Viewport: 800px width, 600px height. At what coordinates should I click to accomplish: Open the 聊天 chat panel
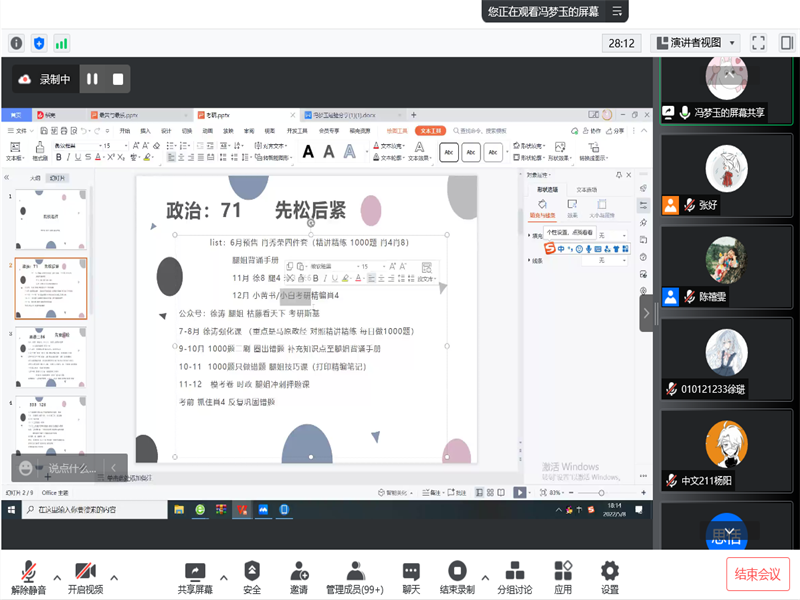(411, 577)
